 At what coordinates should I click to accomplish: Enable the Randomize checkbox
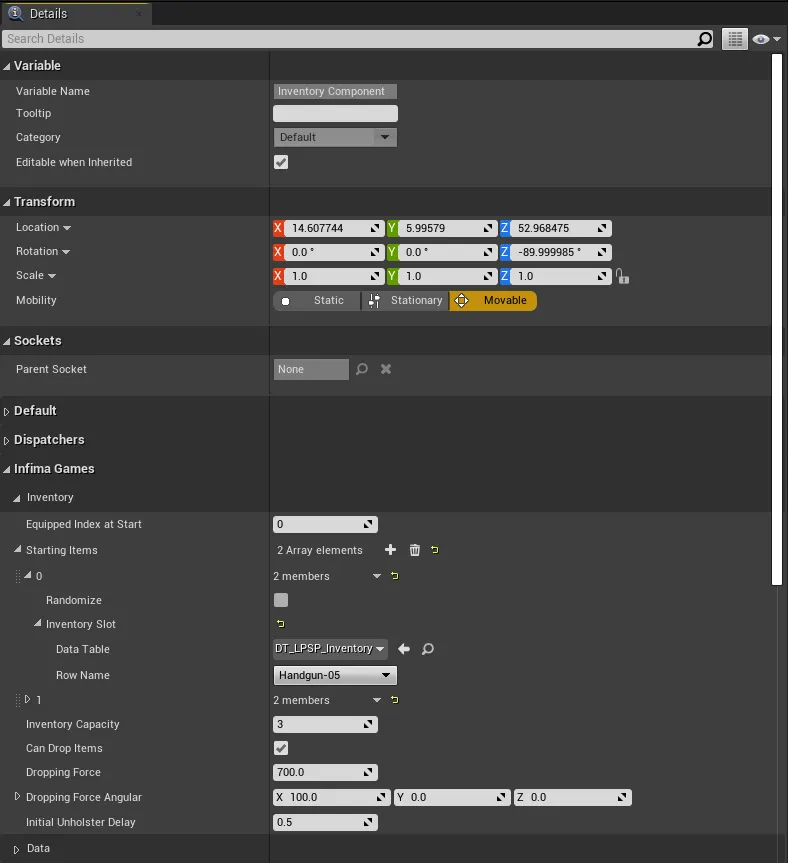281,600
